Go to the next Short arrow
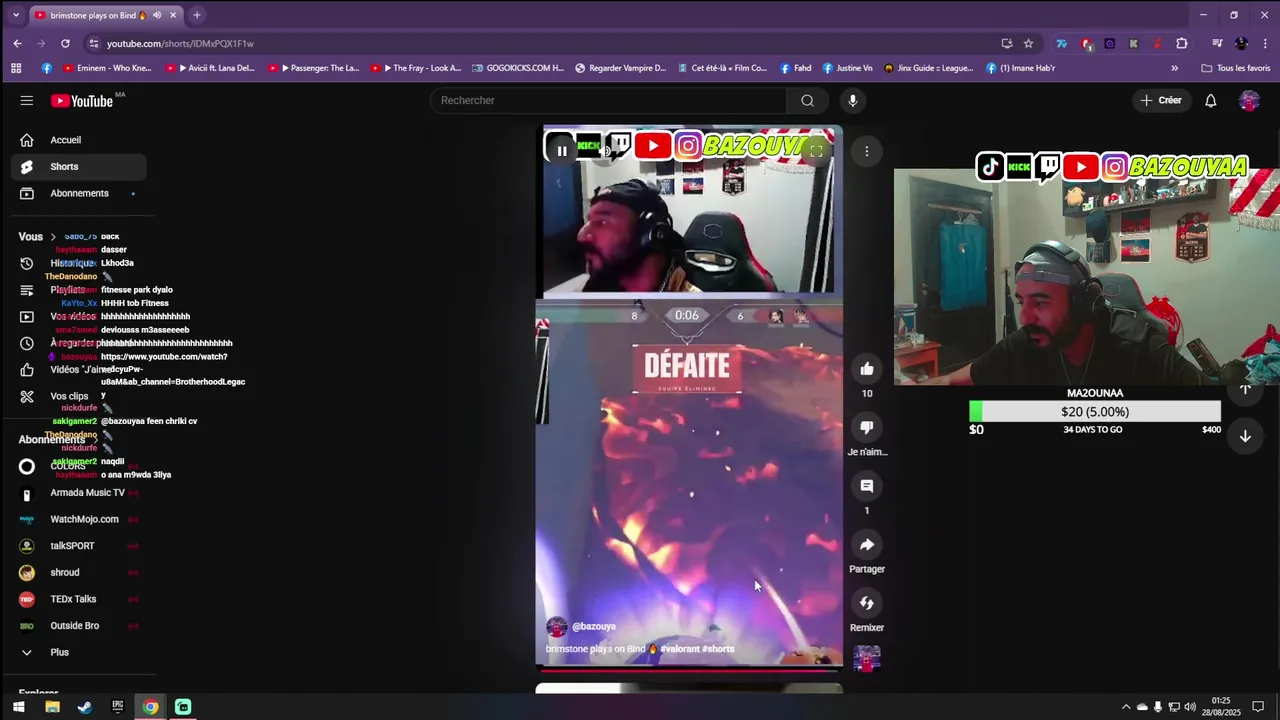Screen dimensions: 1280x720 click(1245, 436)
